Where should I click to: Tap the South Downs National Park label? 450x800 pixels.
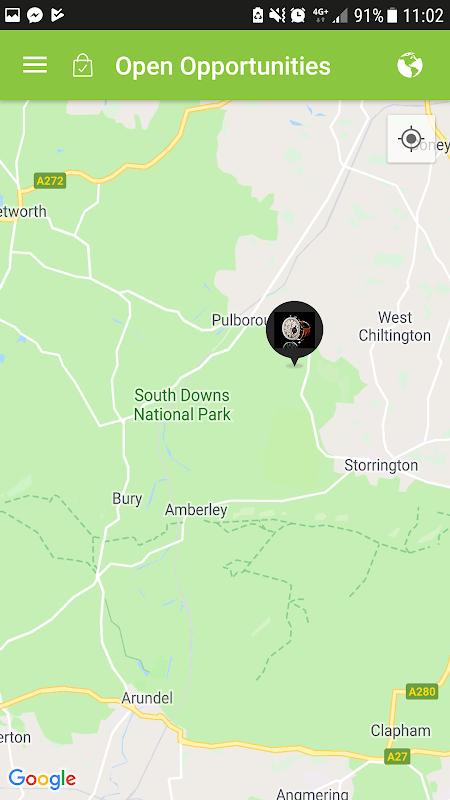point(182,405)
